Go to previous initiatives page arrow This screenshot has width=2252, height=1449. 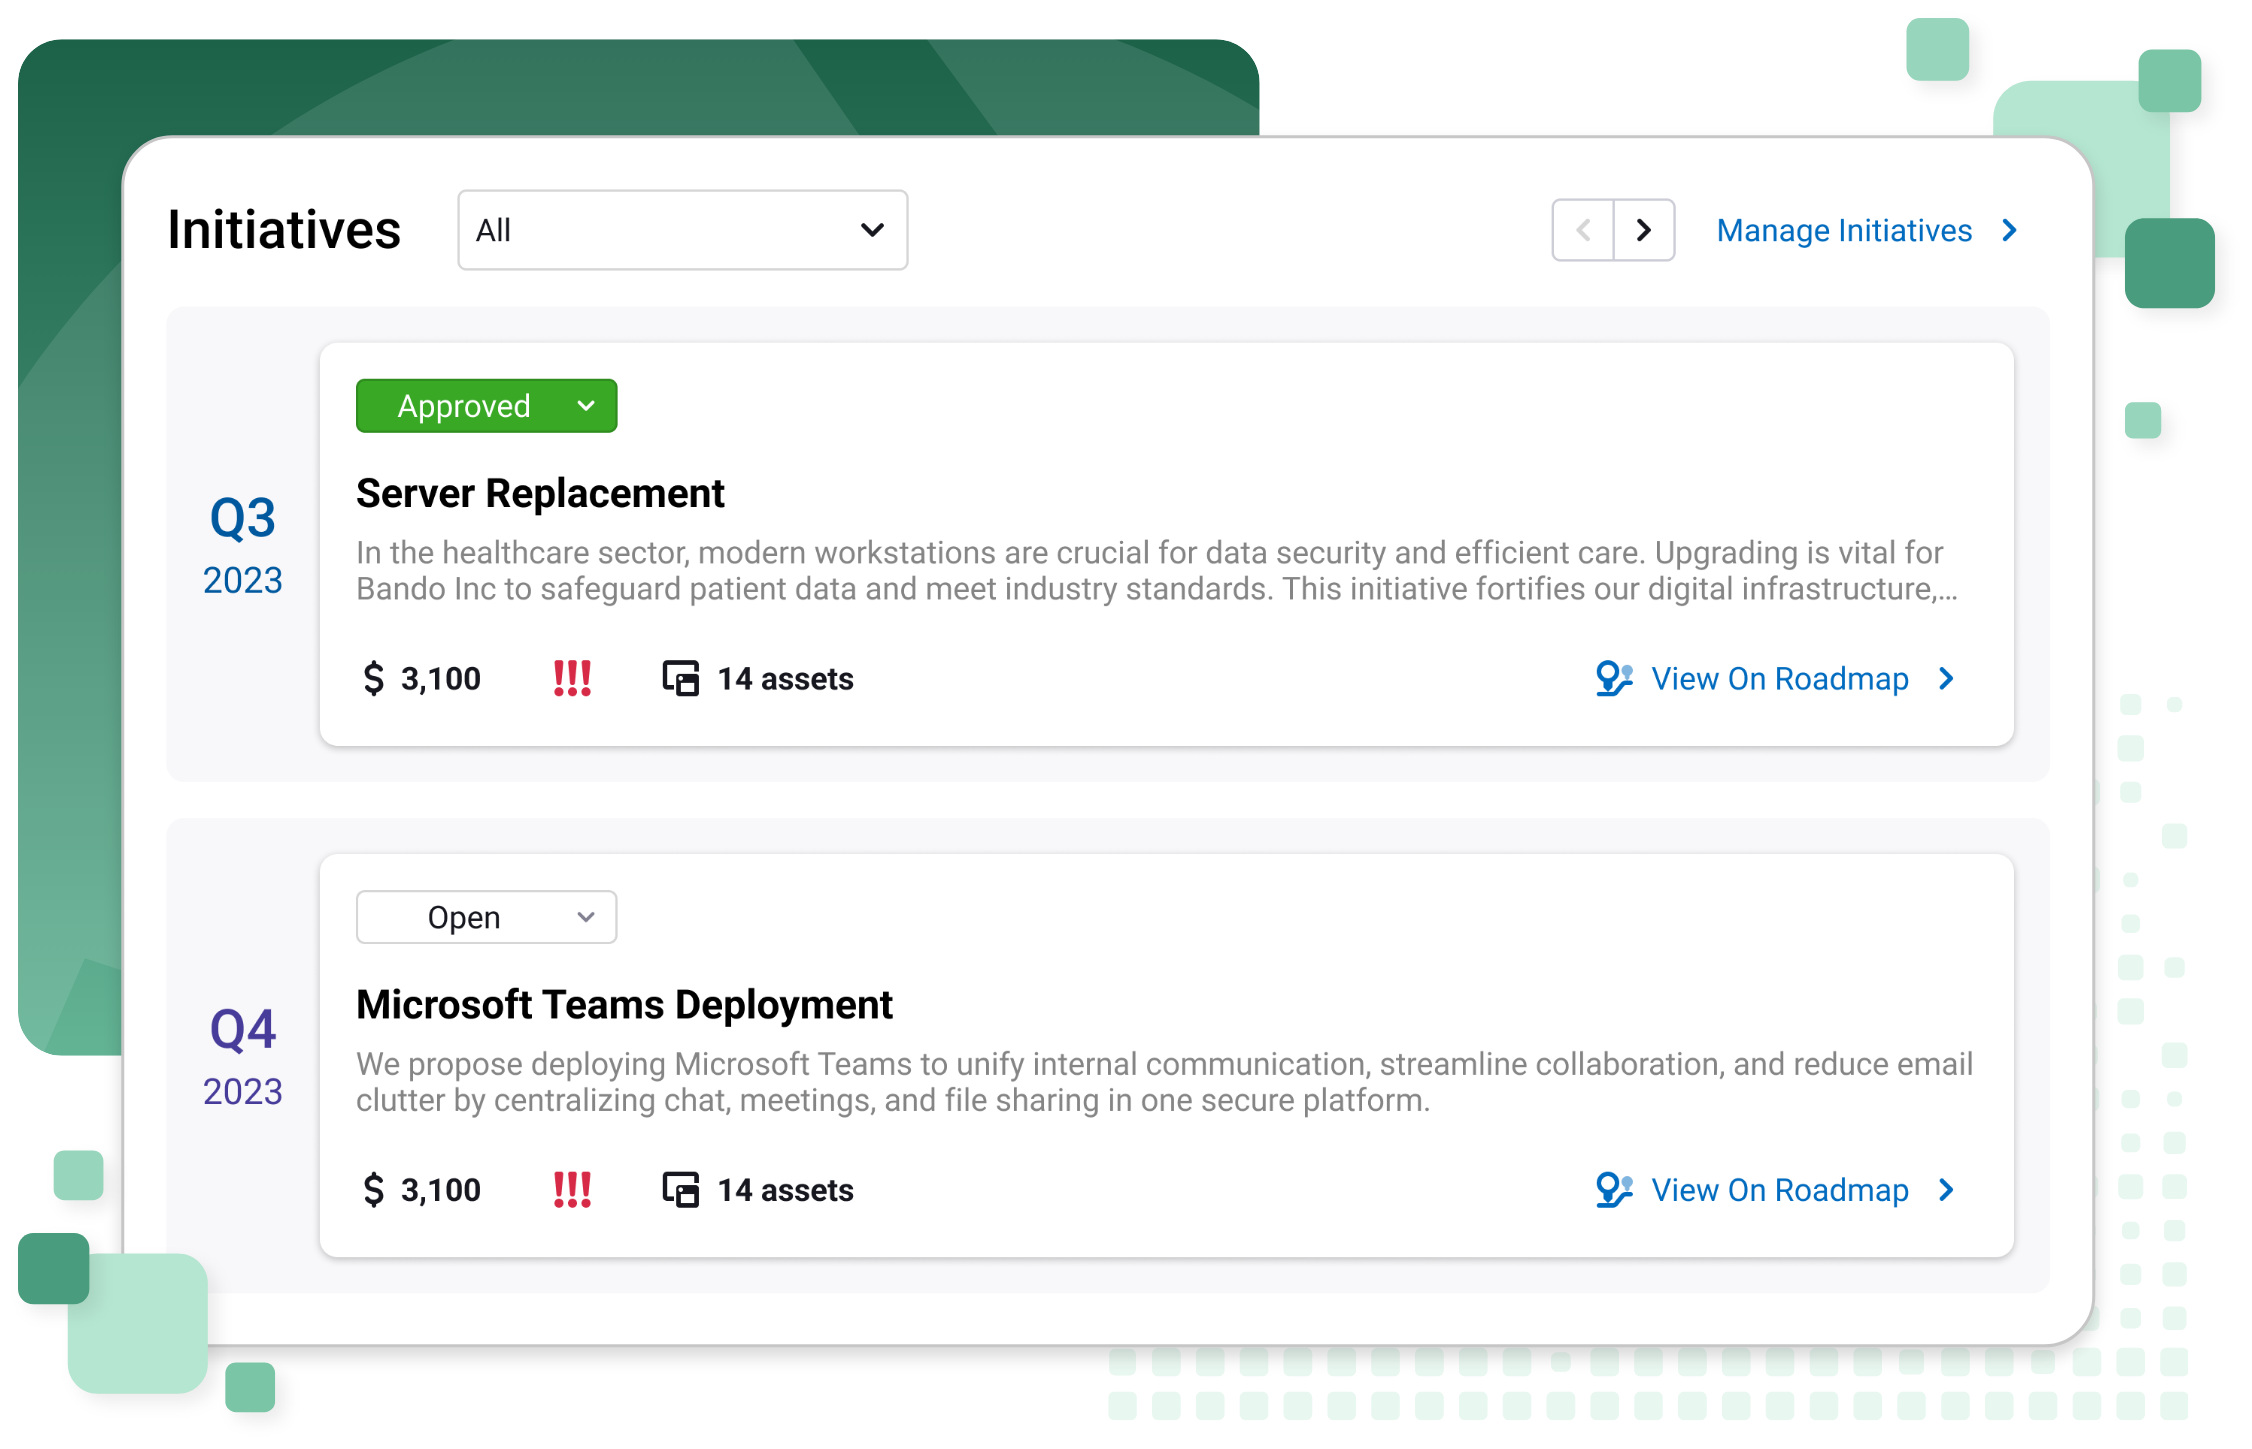pos(1583,230)
